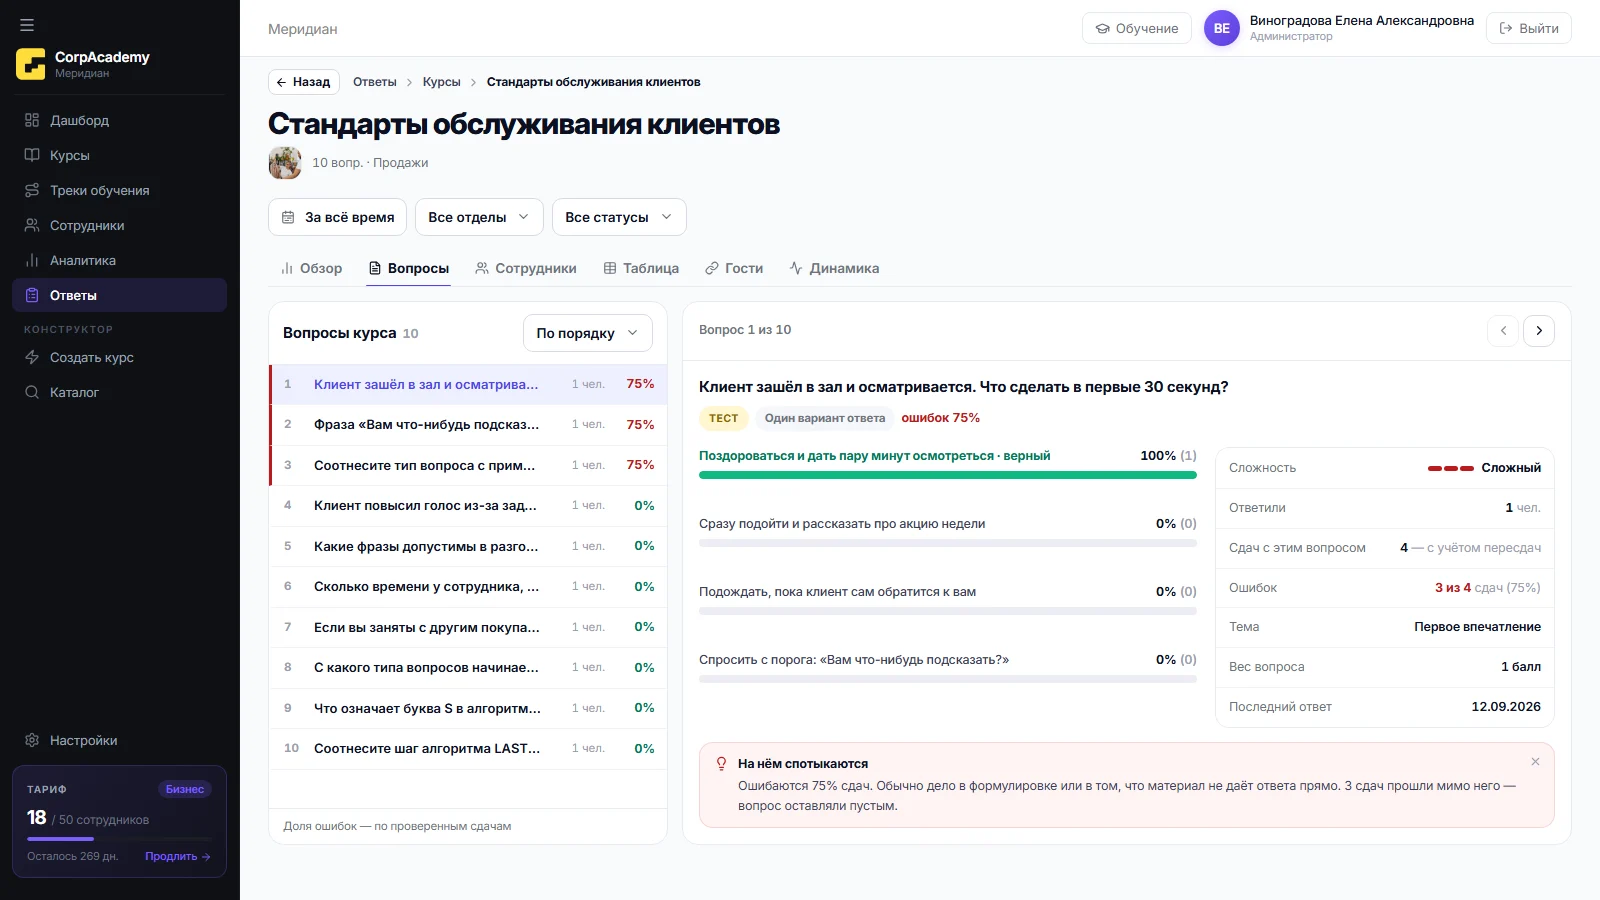Viewport: 1600px width, 900px height.
Task: Toggle the hamburger menu icon
Action: pyautogui.click(x=27, y=25)
